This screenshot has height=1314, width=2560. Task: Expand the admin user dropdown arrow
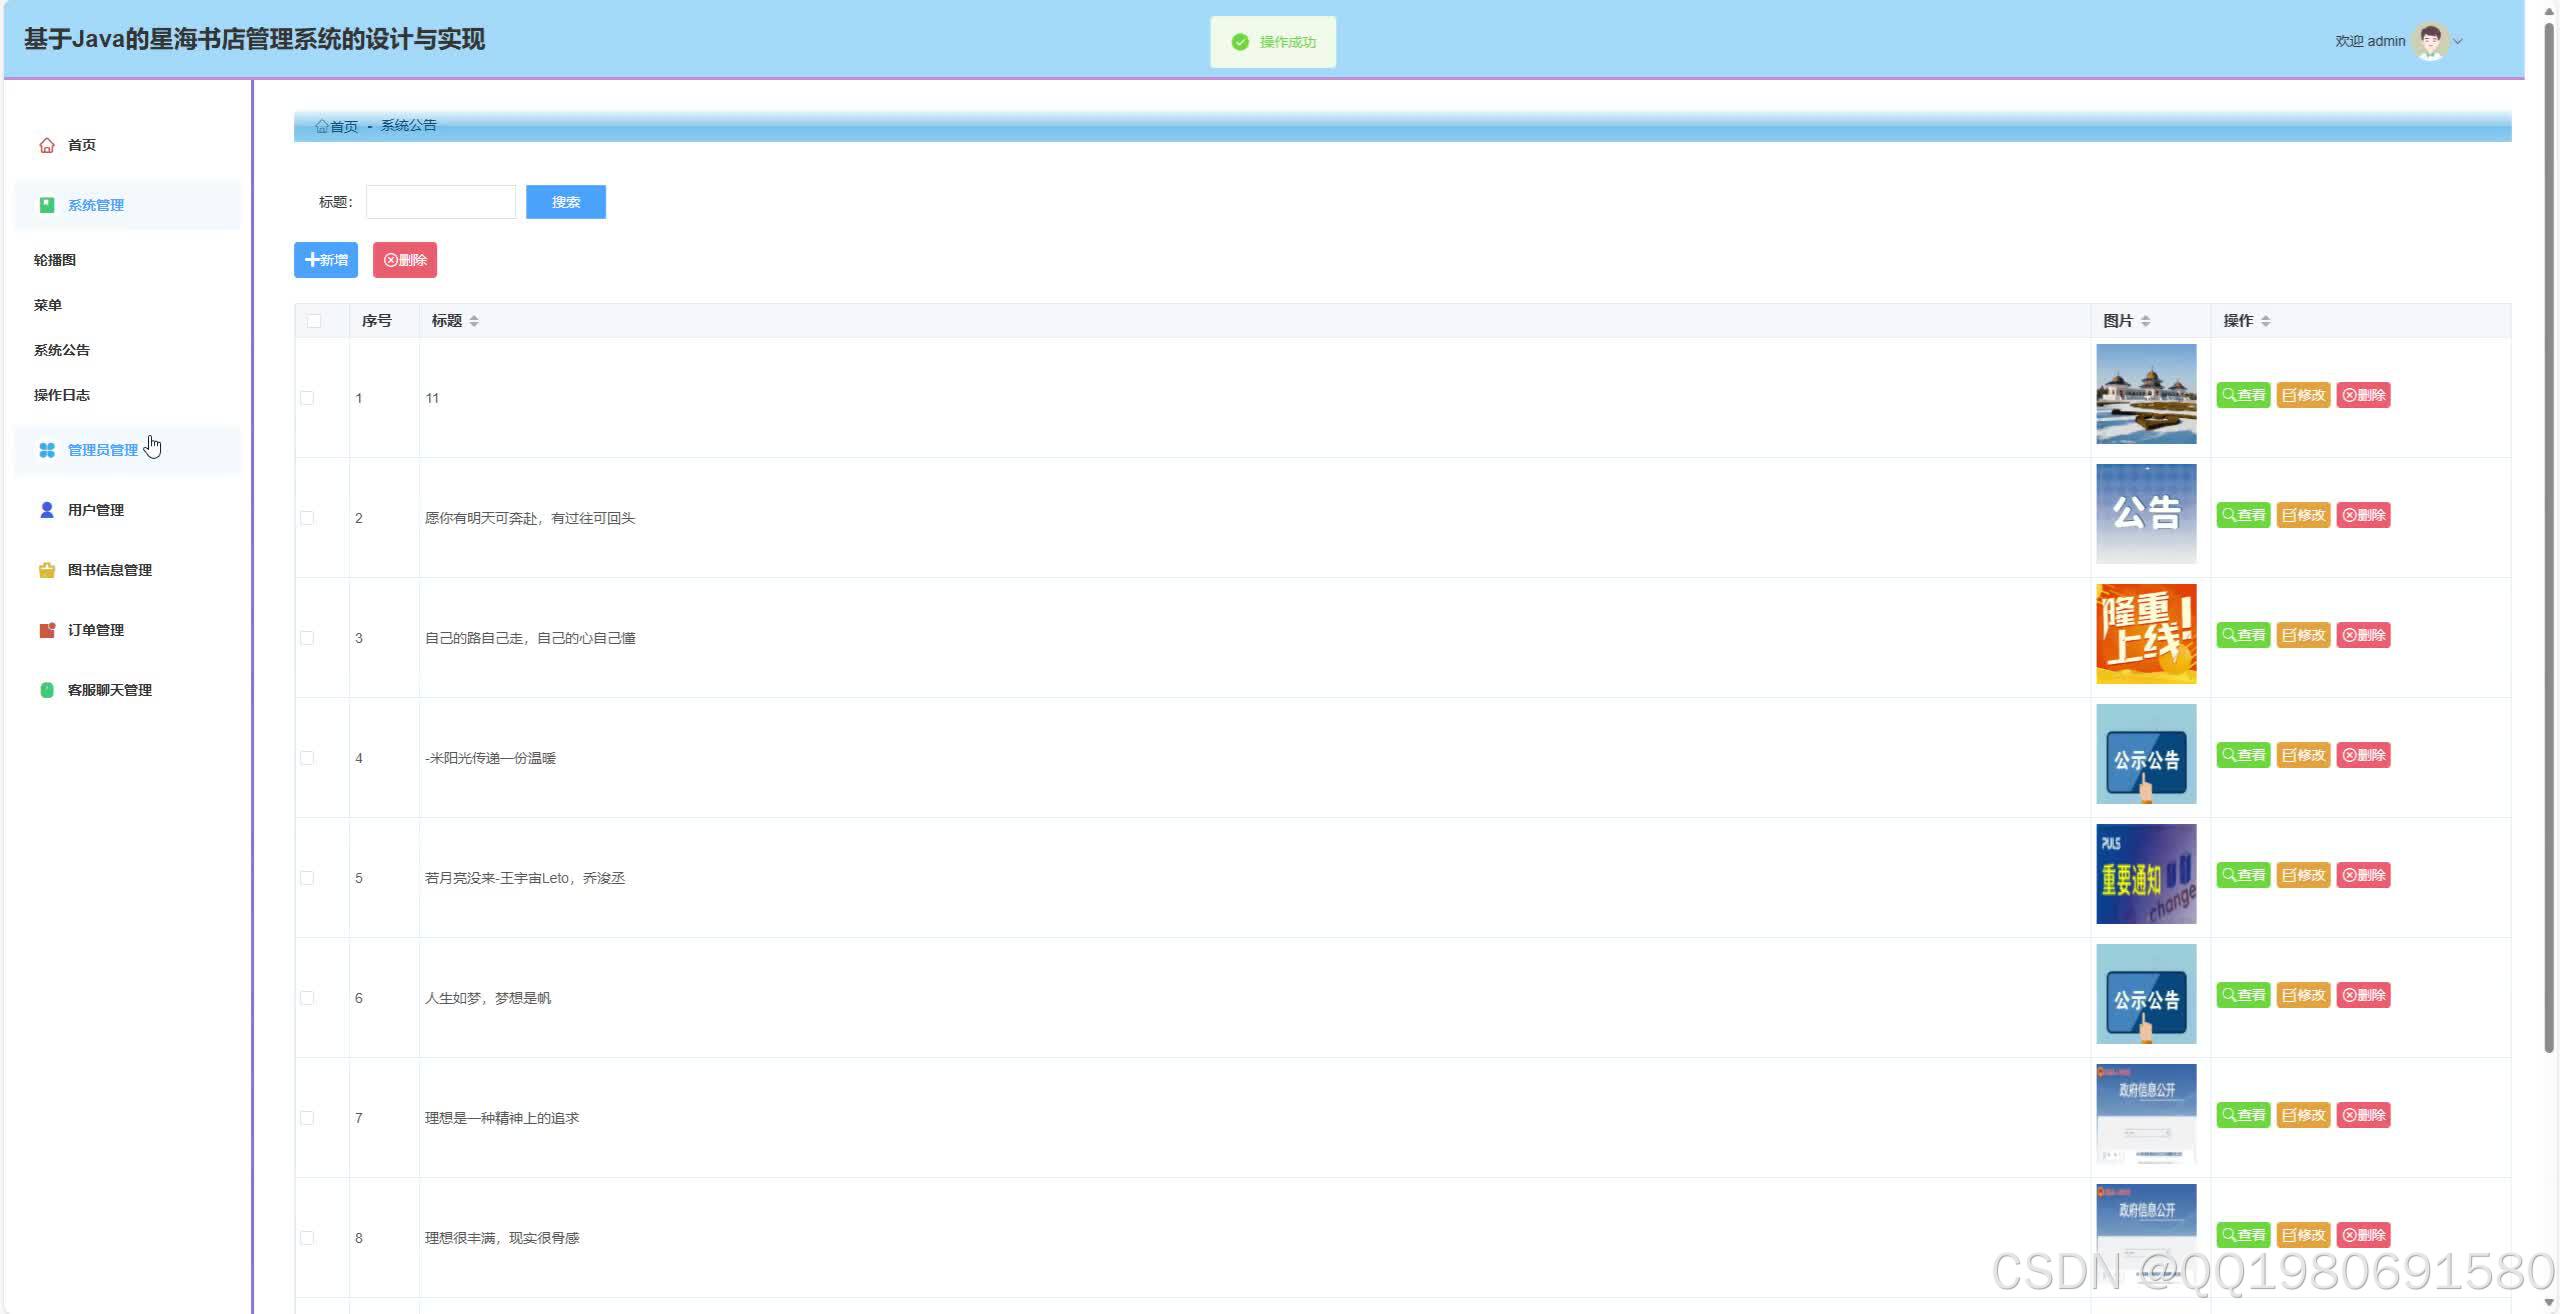[x=2458, y=41]
